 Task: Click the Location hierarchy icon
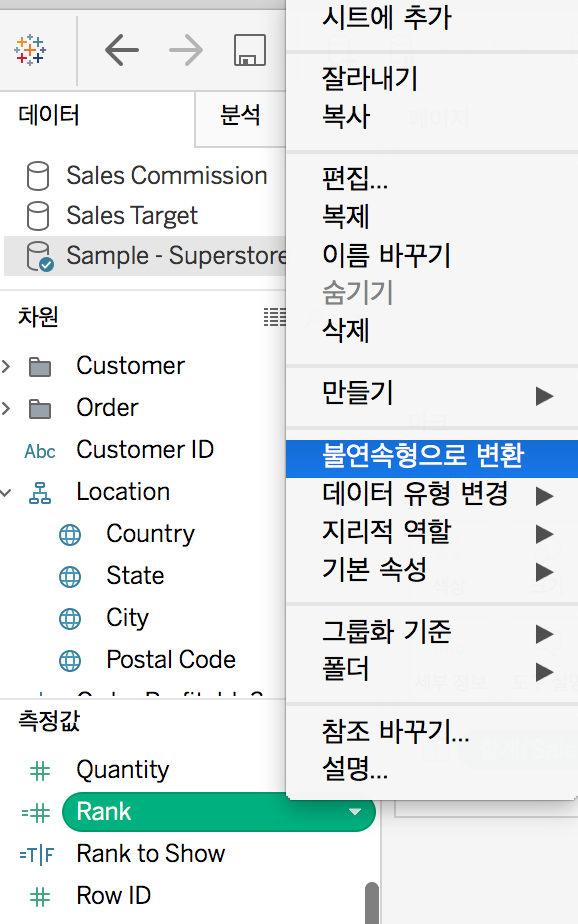tap(40, 493)
